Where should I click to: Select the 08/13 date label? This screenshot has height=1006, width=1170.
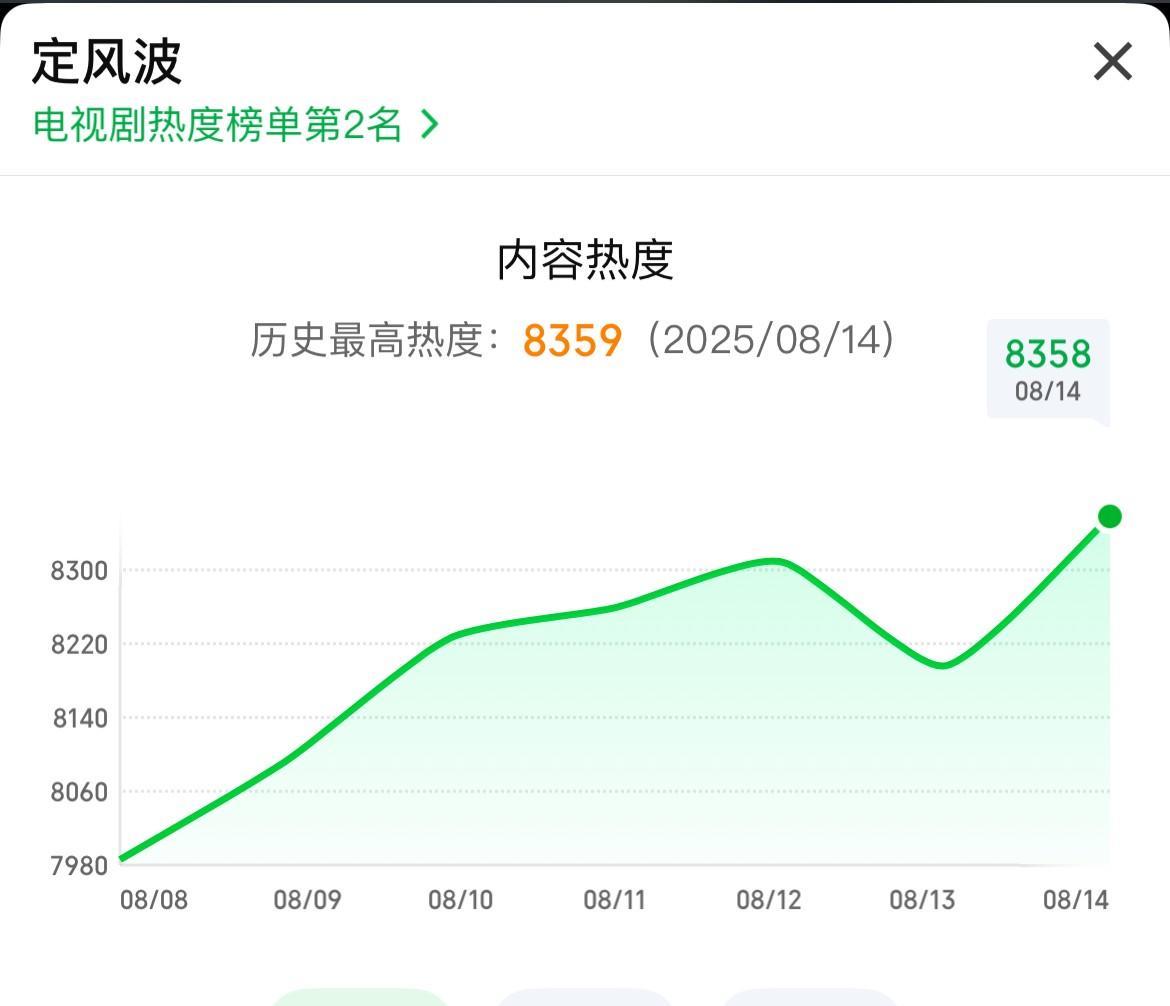[922, 900]
